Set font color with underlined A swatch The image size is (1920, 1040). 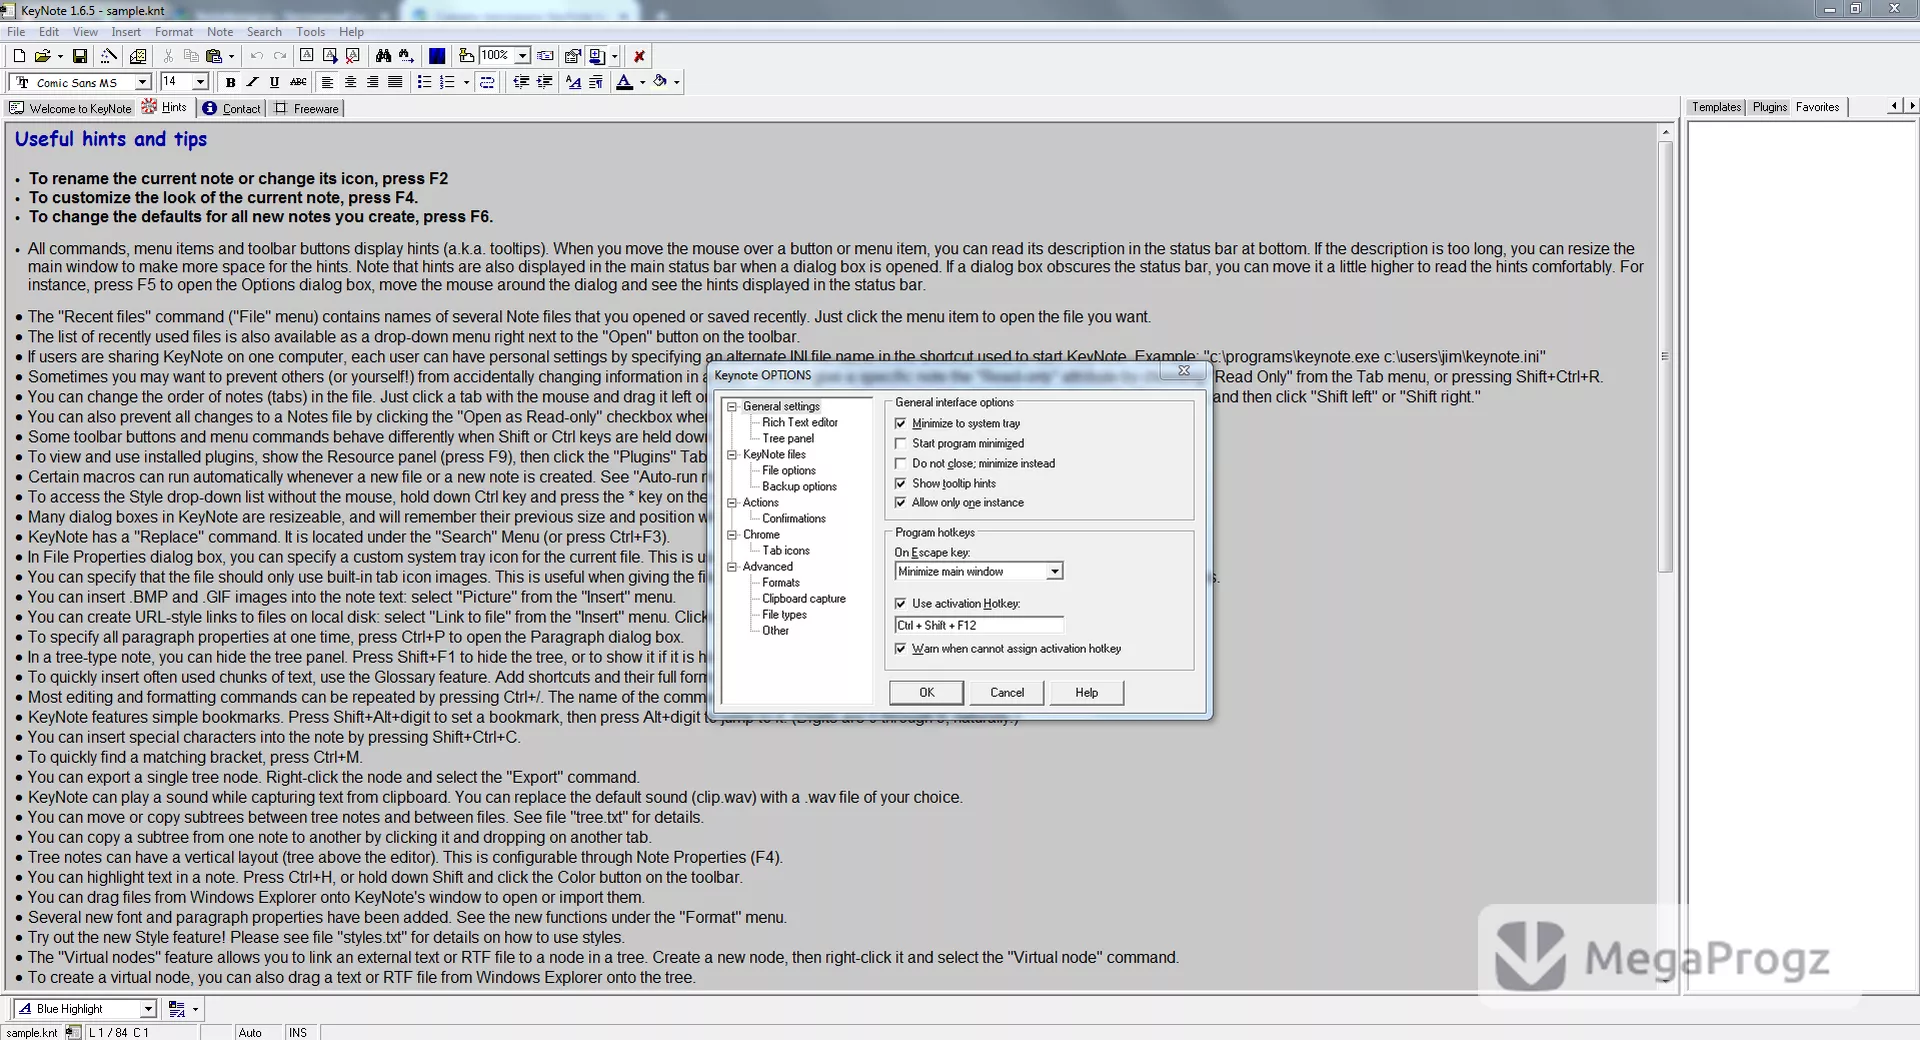(624, 82)
